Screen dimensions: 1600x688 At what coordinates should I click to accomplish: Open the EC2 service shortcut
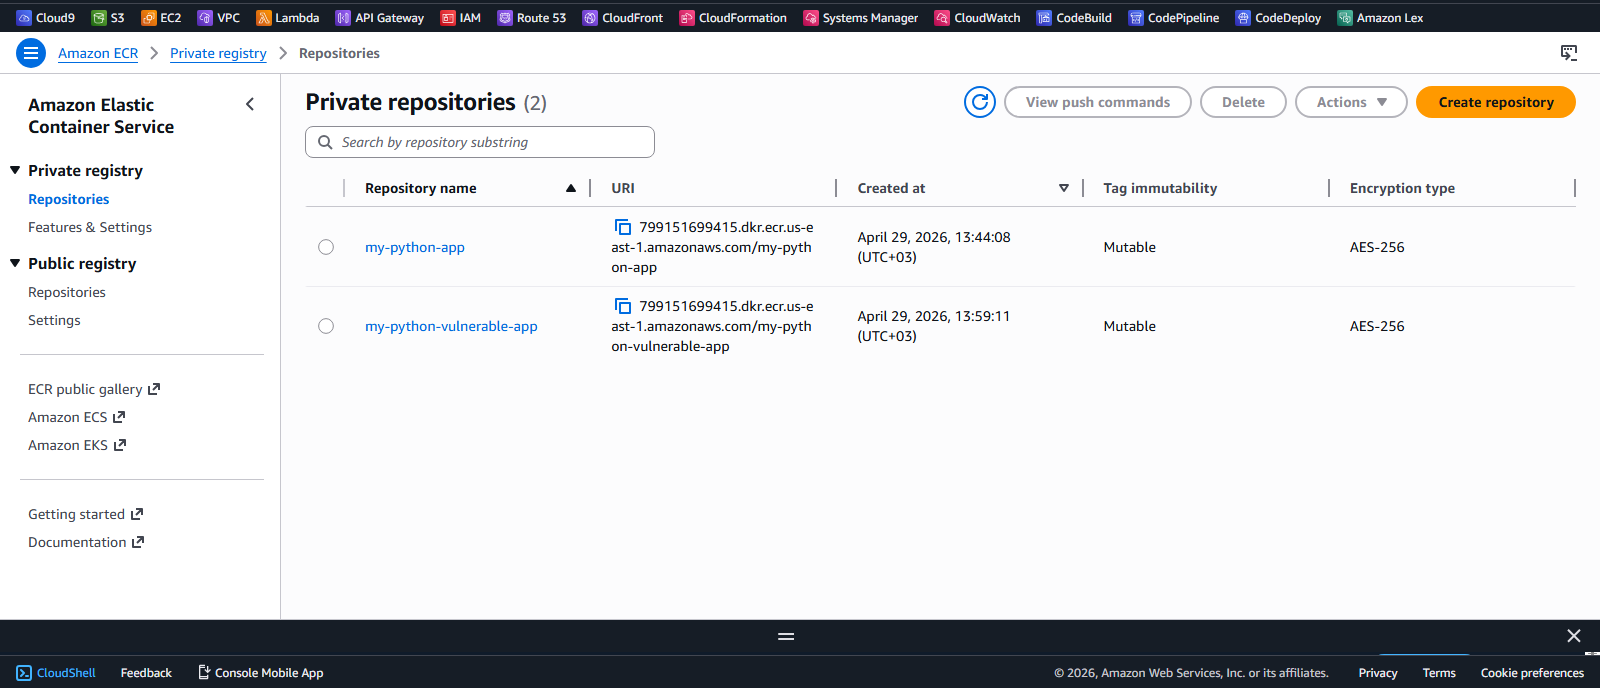point(161,17)
